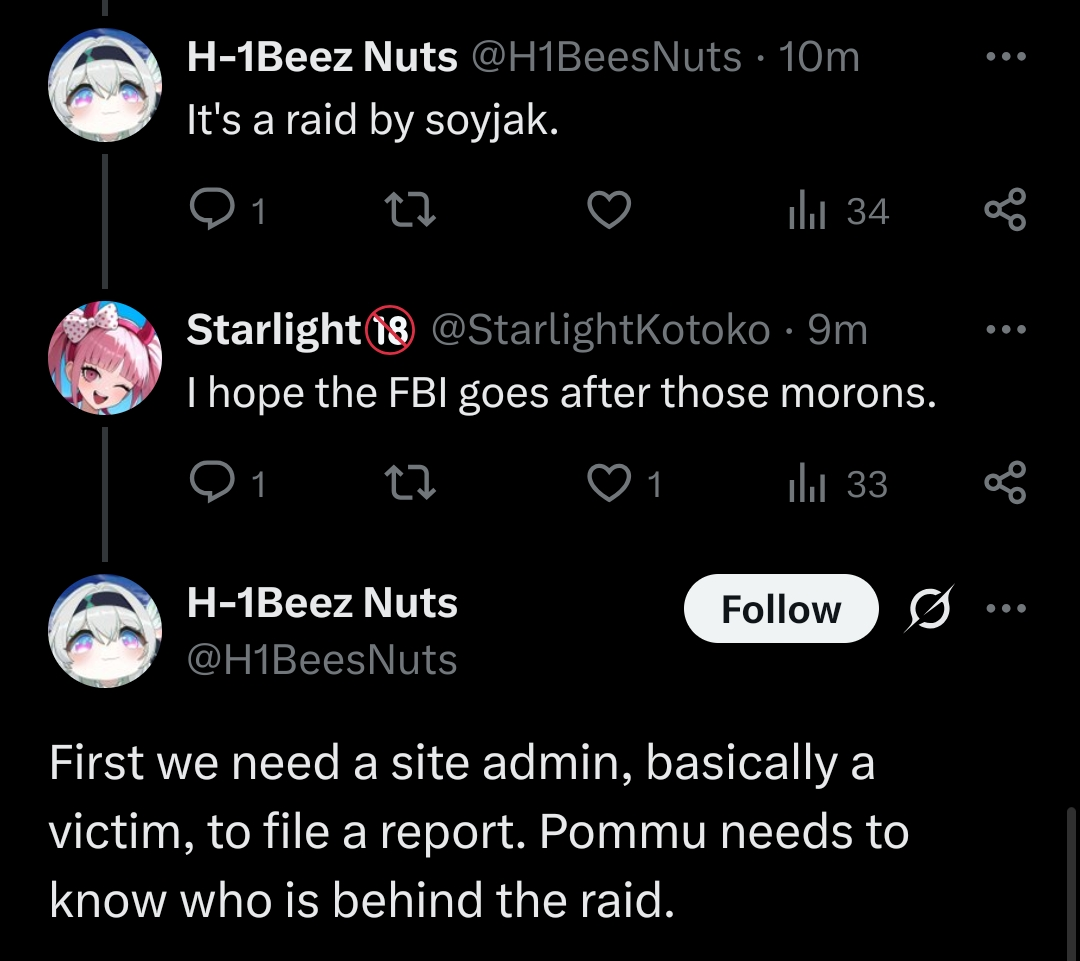Image resolution: width=1080 pixels, height=961 pixels.
Task: Open more options on Starlight's 9m tweet
Action: [1005, 329]
